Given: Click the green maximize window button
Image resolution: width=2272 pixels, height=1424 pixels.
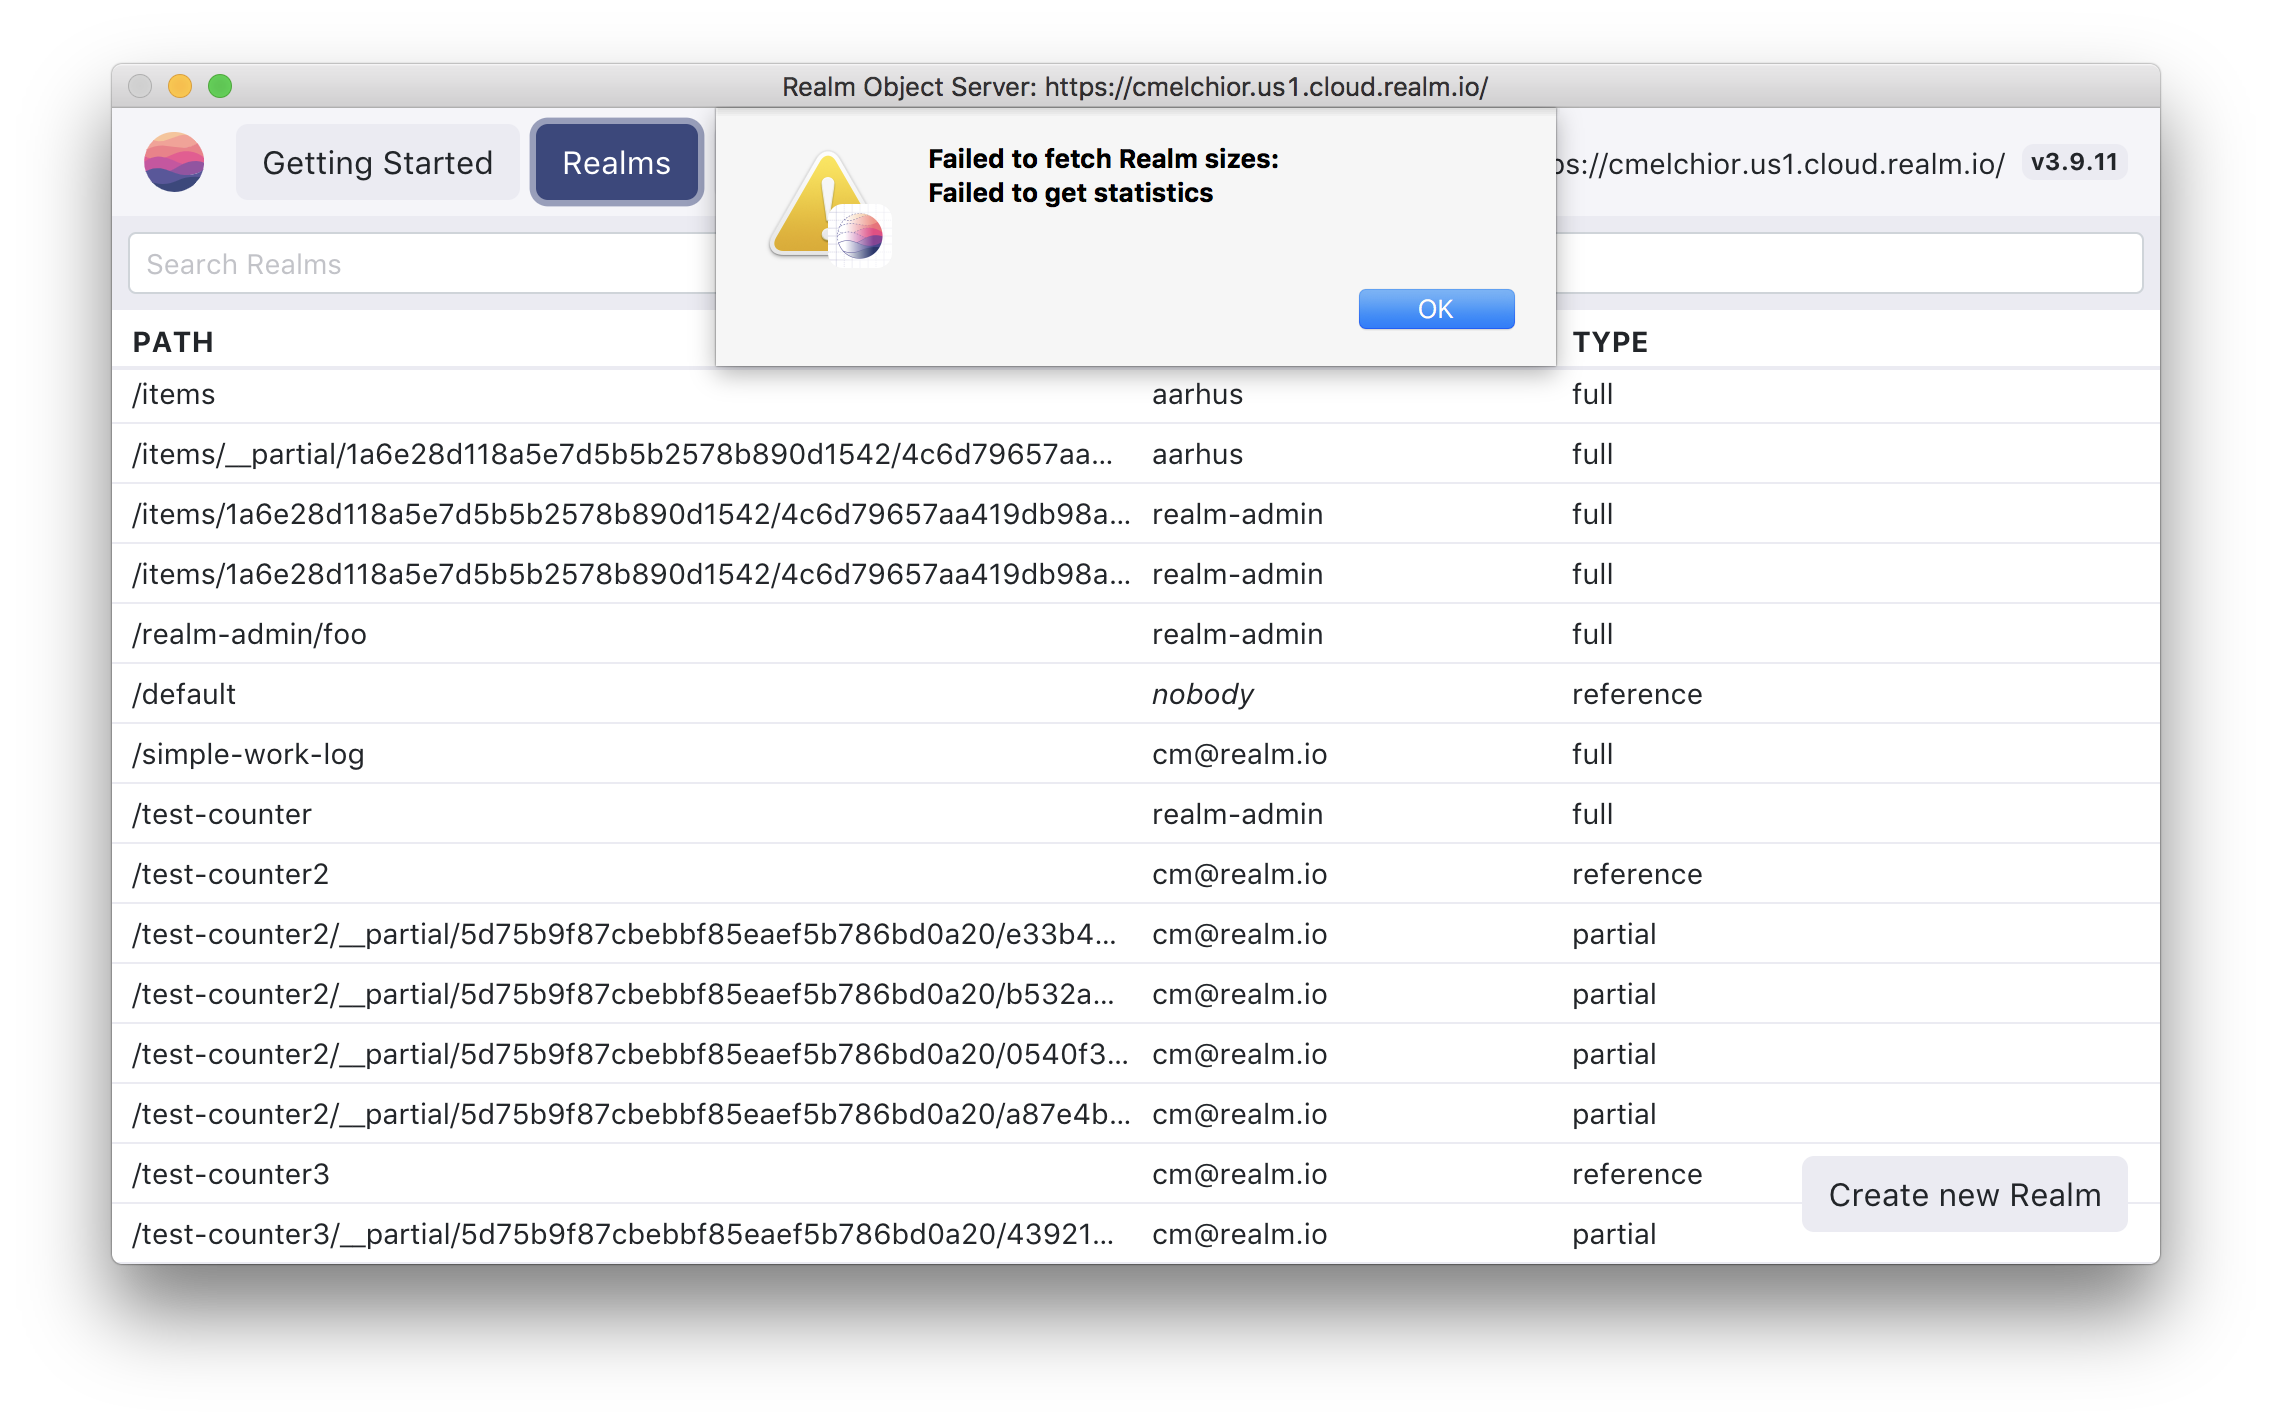Looking at the screenshot, I should point(220,86).
